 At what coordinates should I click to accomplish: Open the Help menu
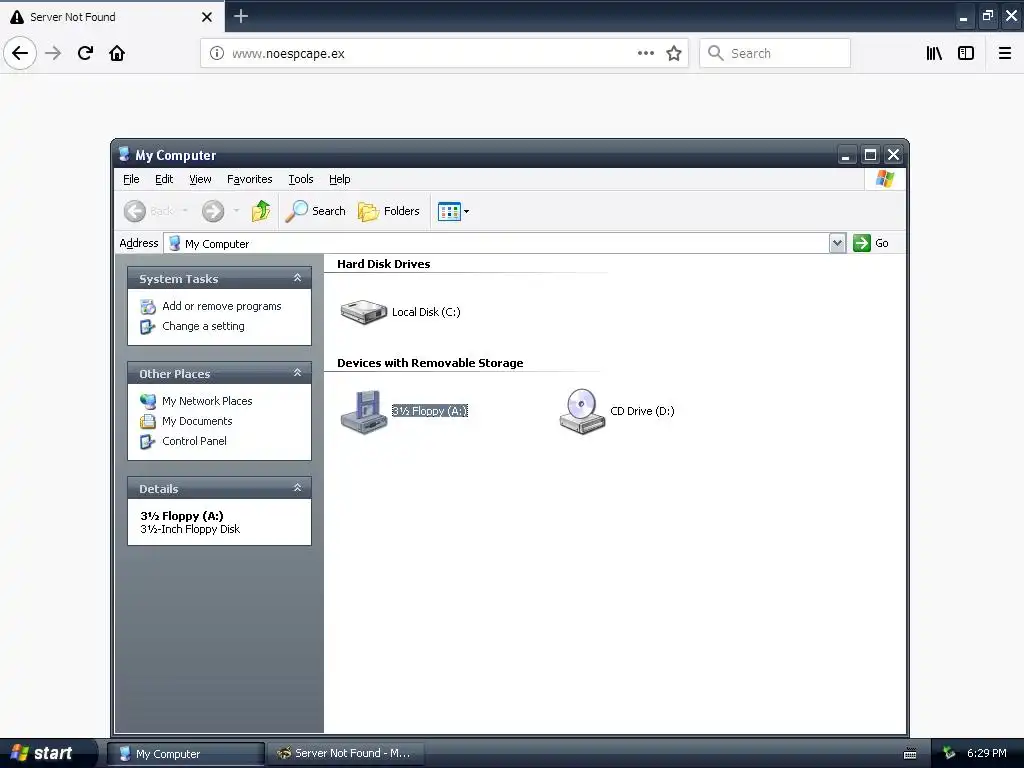tap(340, 179)
